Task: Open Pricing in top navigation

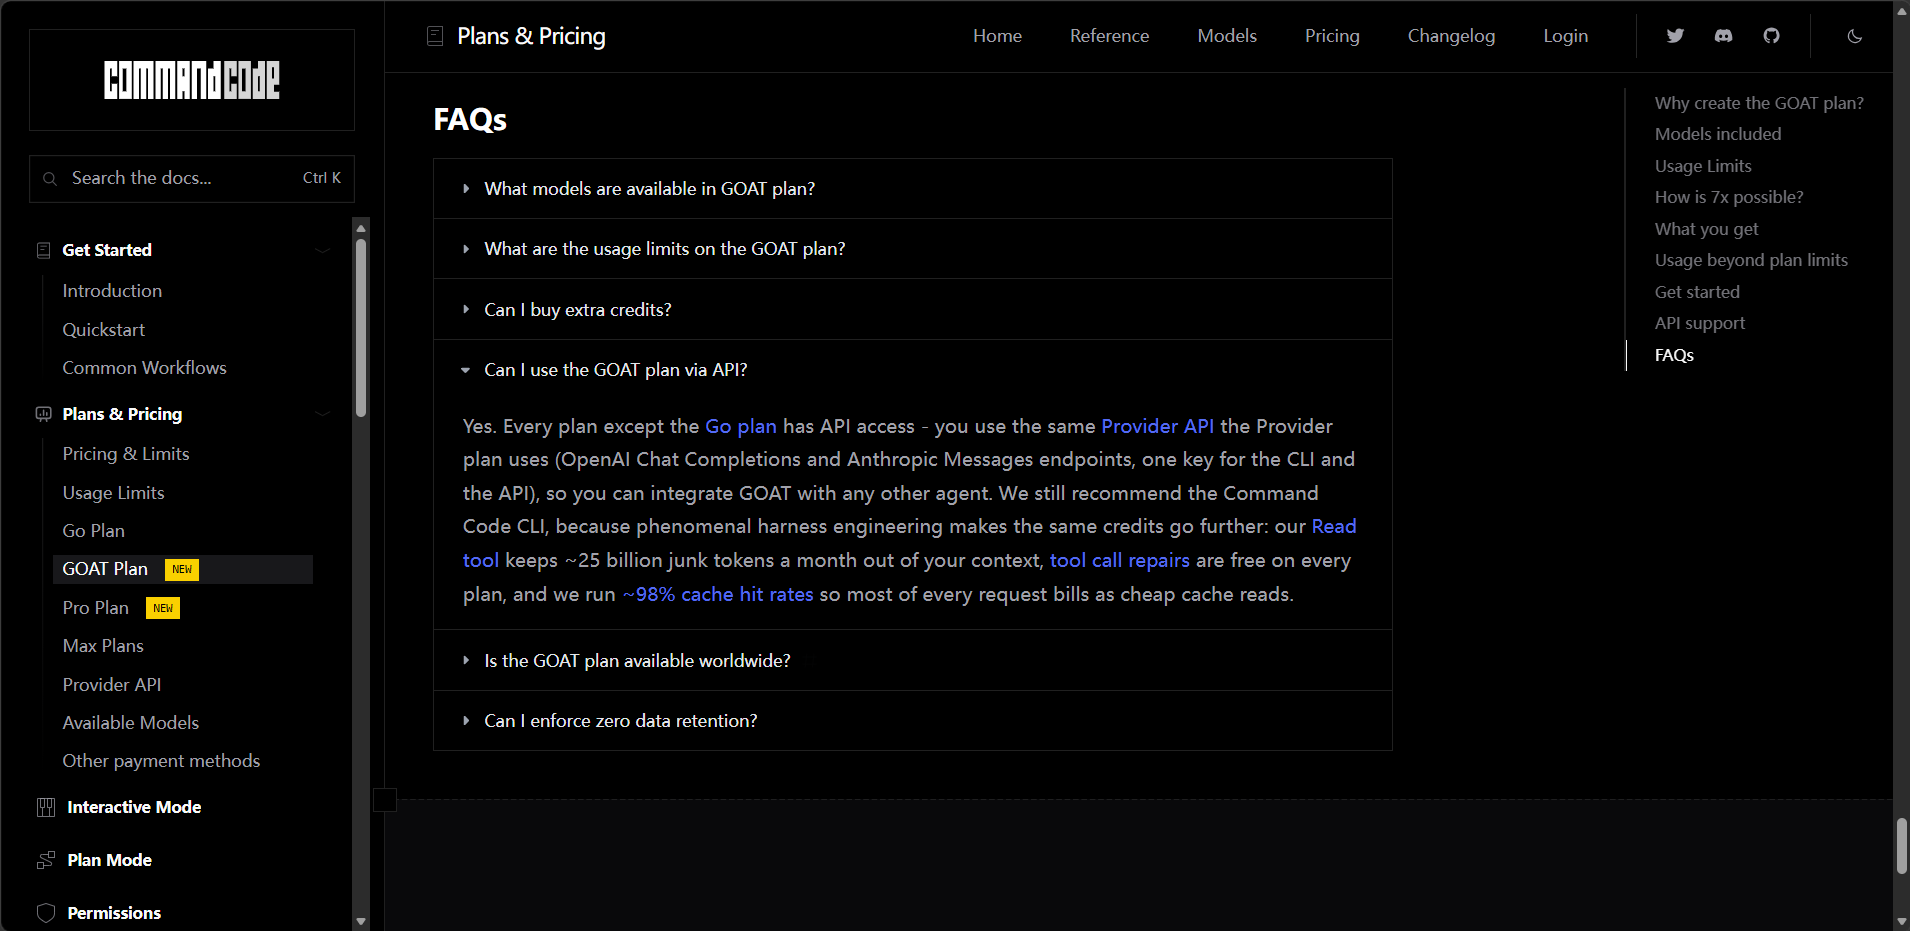Action: click(1332, 36)
